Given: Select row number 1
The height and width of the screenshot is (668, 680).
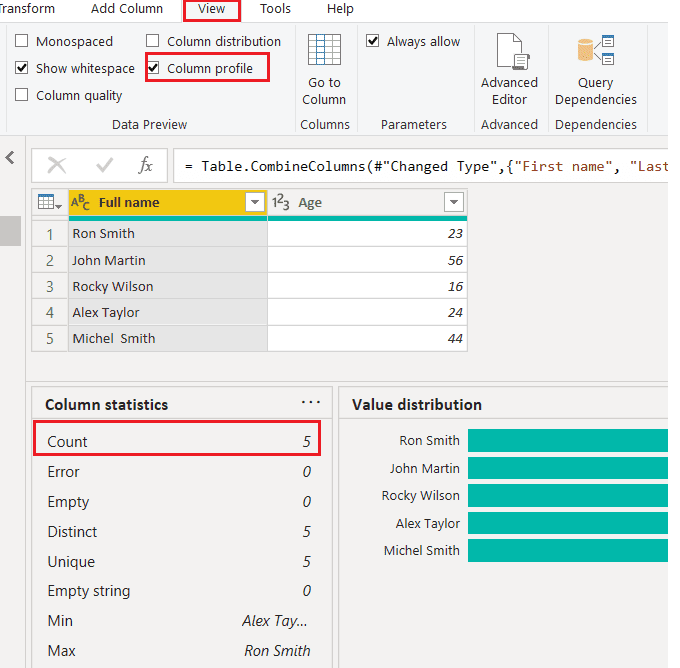Looking at the screenshot, I should point(50,234).
